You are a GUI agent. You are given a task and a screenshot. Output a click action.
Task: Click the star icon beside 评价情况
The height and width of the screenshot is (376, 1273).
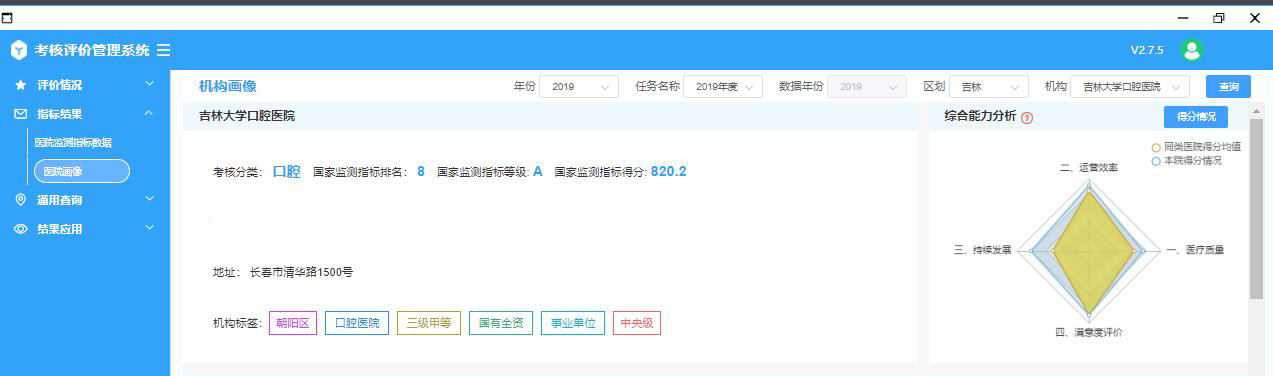point(20,85)
